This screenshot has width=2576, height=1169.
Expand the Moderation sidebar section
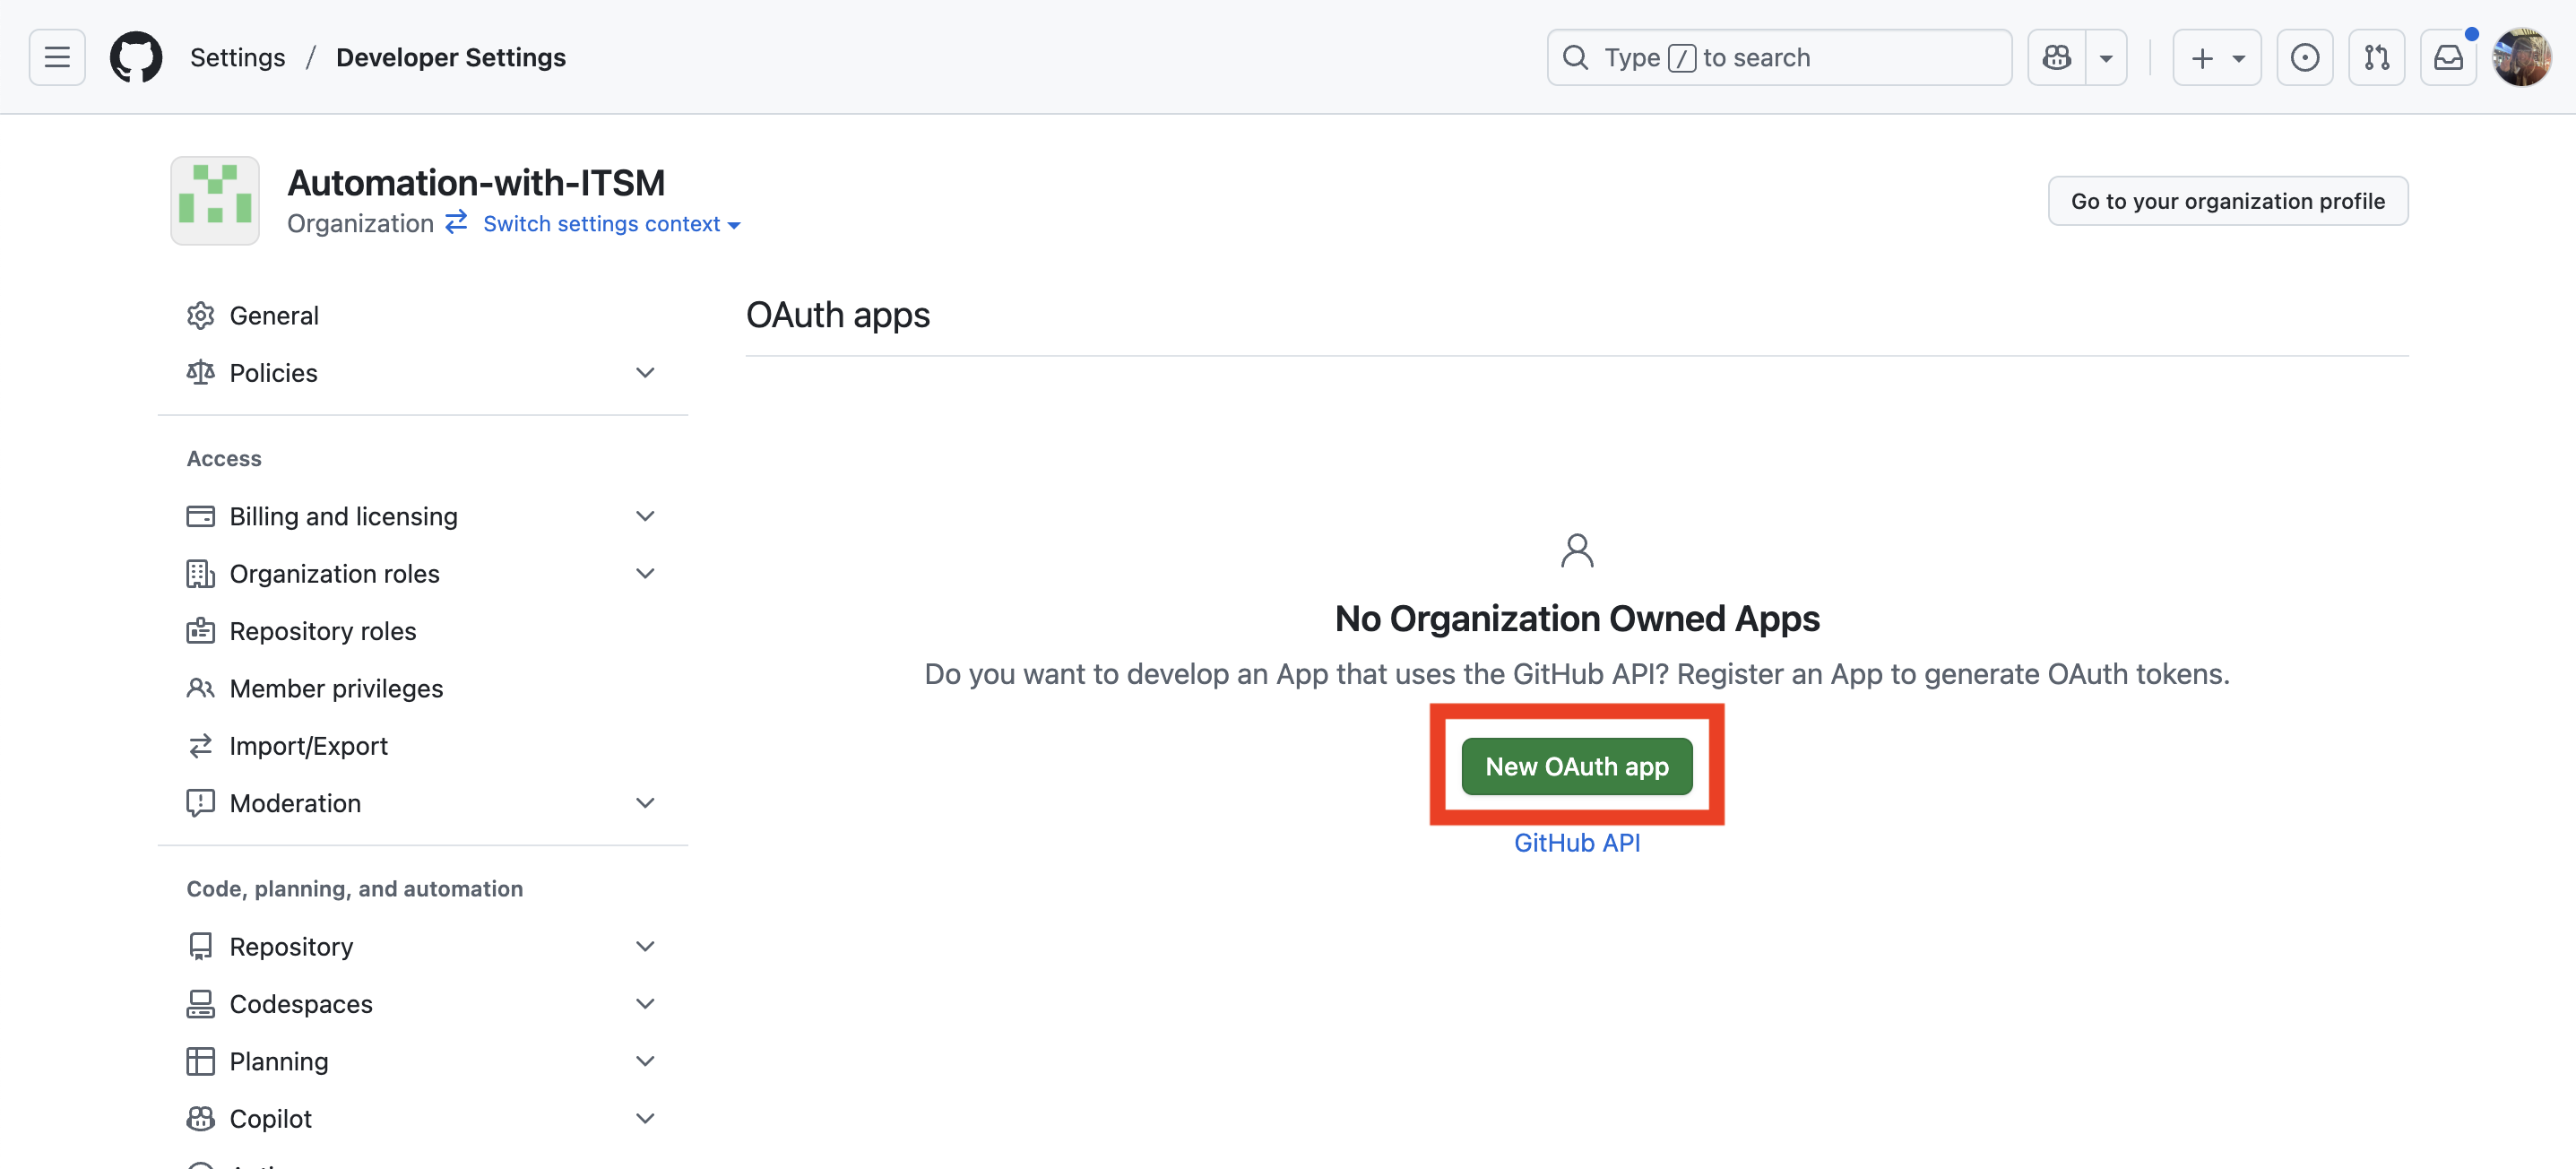645,803
